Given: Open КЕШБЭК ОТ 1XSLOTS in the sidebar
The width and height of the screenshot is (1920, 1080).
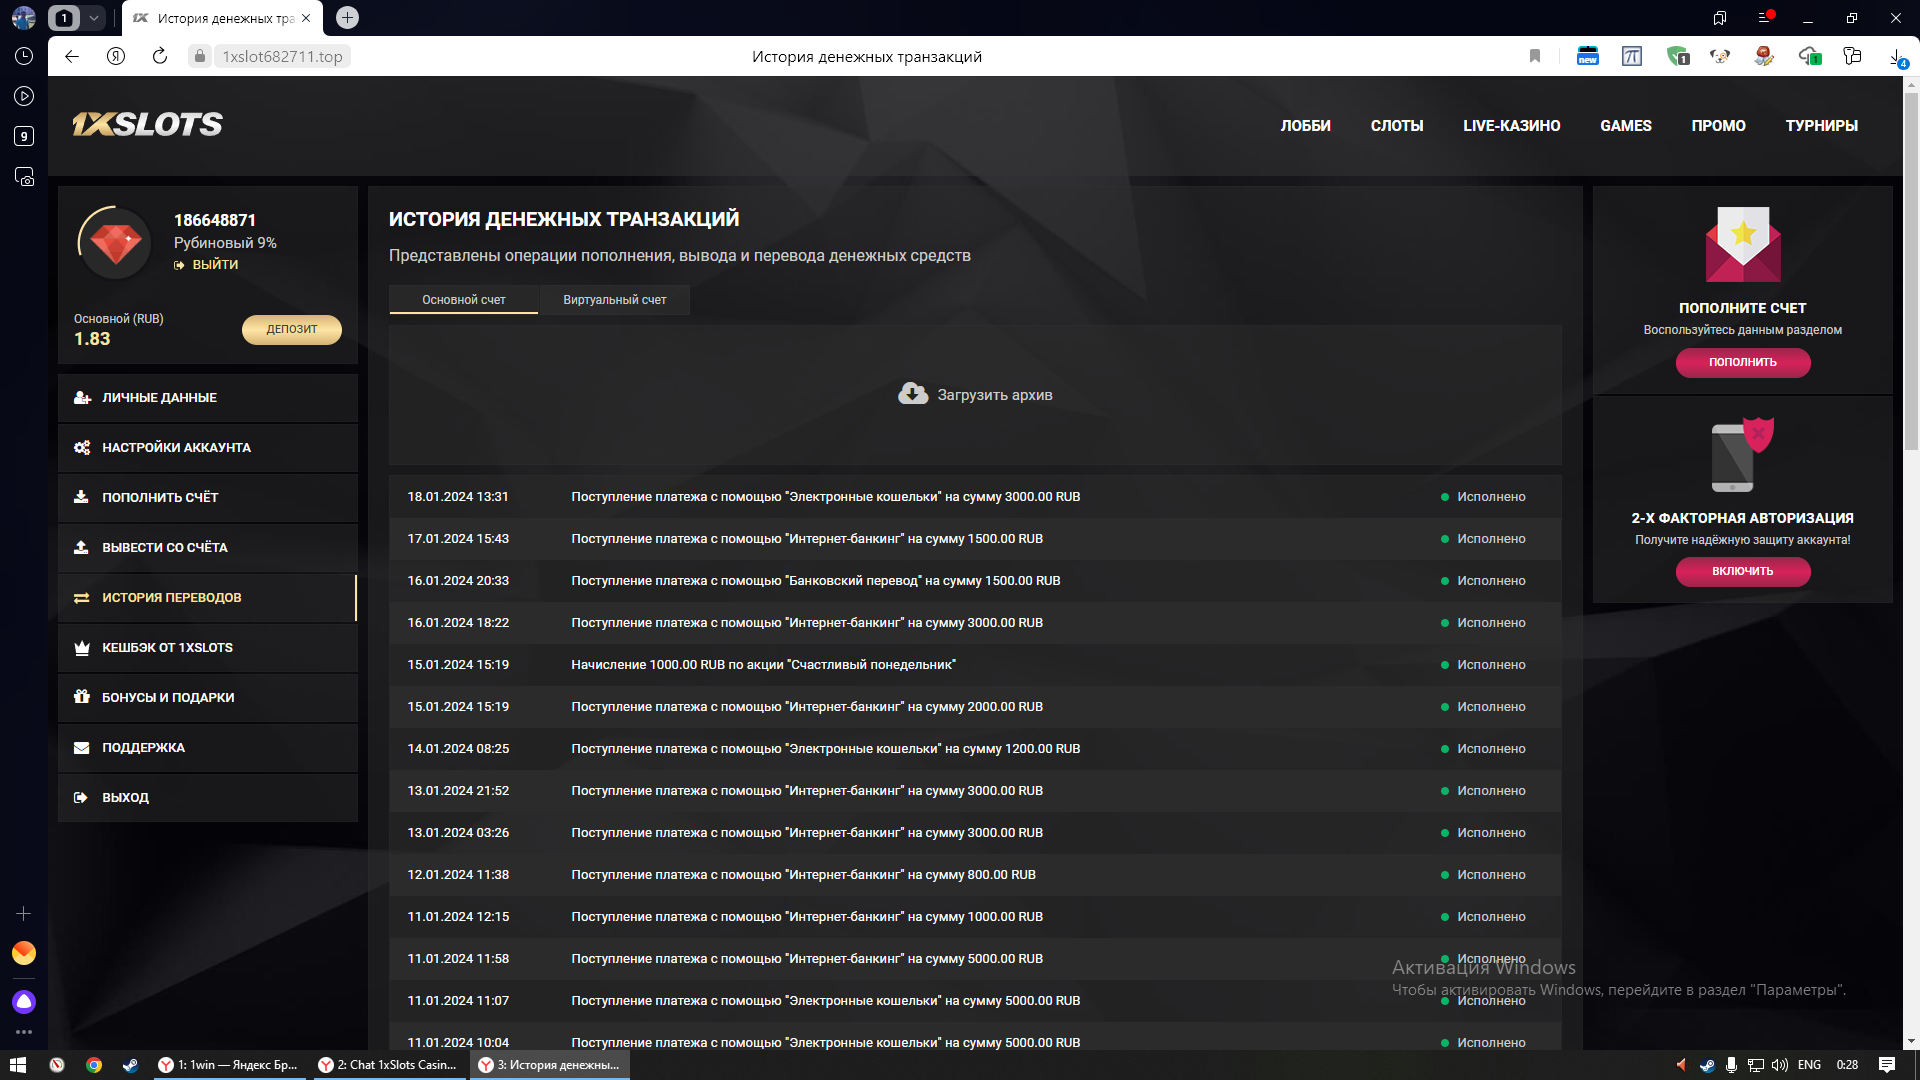Looking at the screenshot, I should [x=167, y=648].
